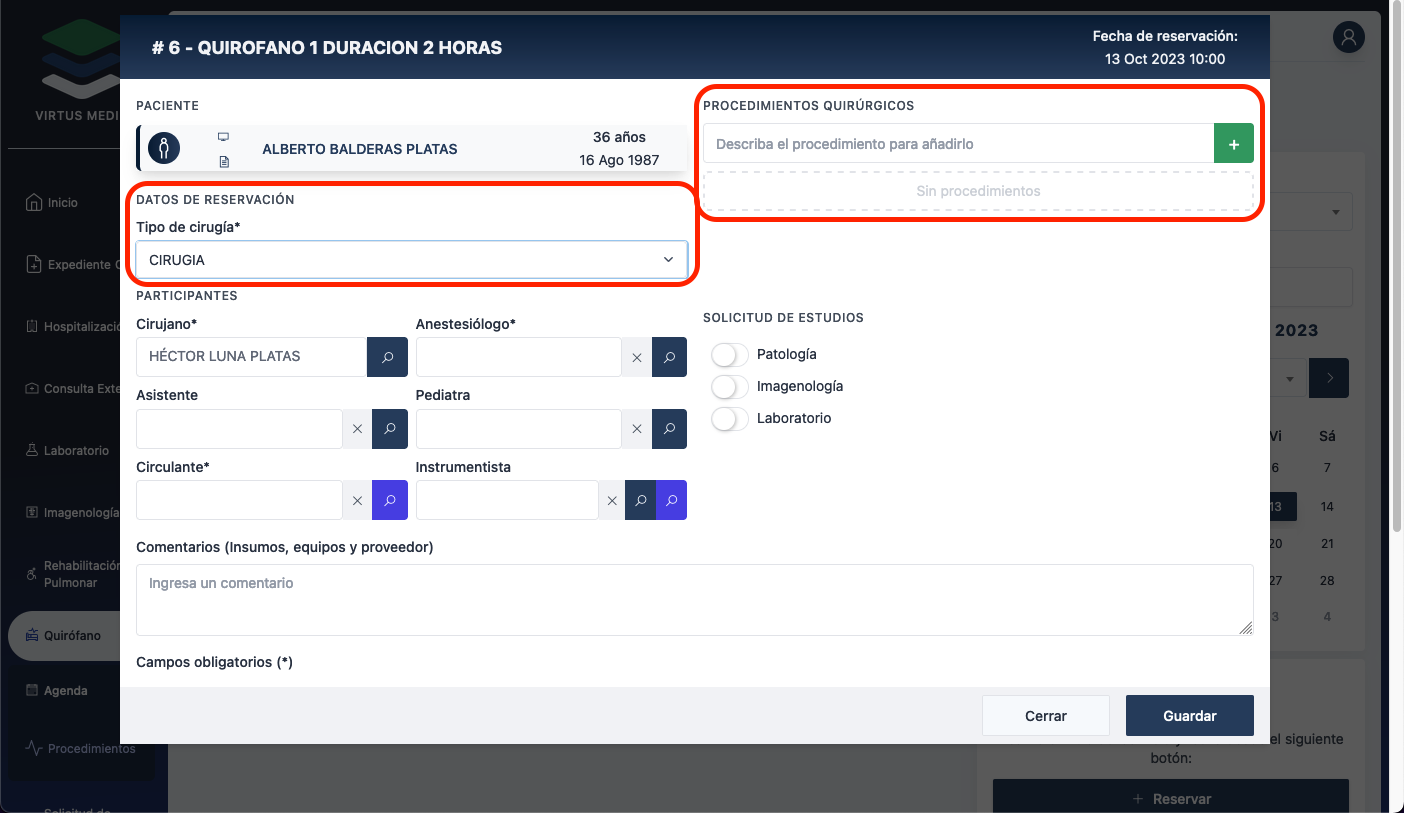Clear the Asistente field with X icon

click(x=357, y=429)
